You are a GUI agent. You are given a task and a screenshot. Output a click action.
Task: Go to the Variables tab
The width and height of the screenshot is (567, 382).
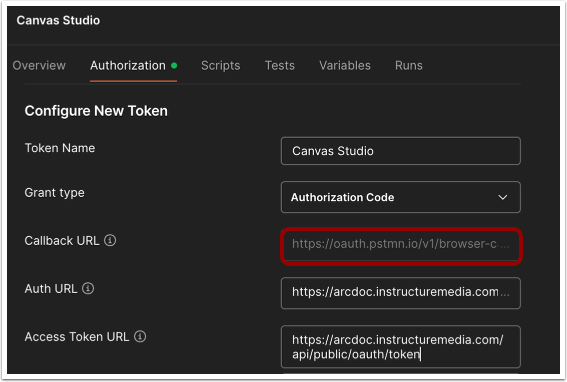(345, 65)
